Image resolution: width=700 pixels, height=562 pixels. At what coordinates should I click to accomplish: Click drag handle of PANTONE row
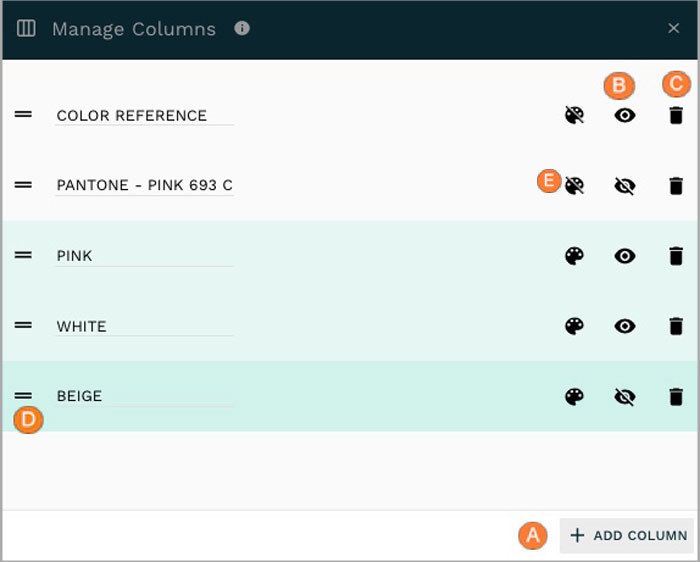pos(23,184)
